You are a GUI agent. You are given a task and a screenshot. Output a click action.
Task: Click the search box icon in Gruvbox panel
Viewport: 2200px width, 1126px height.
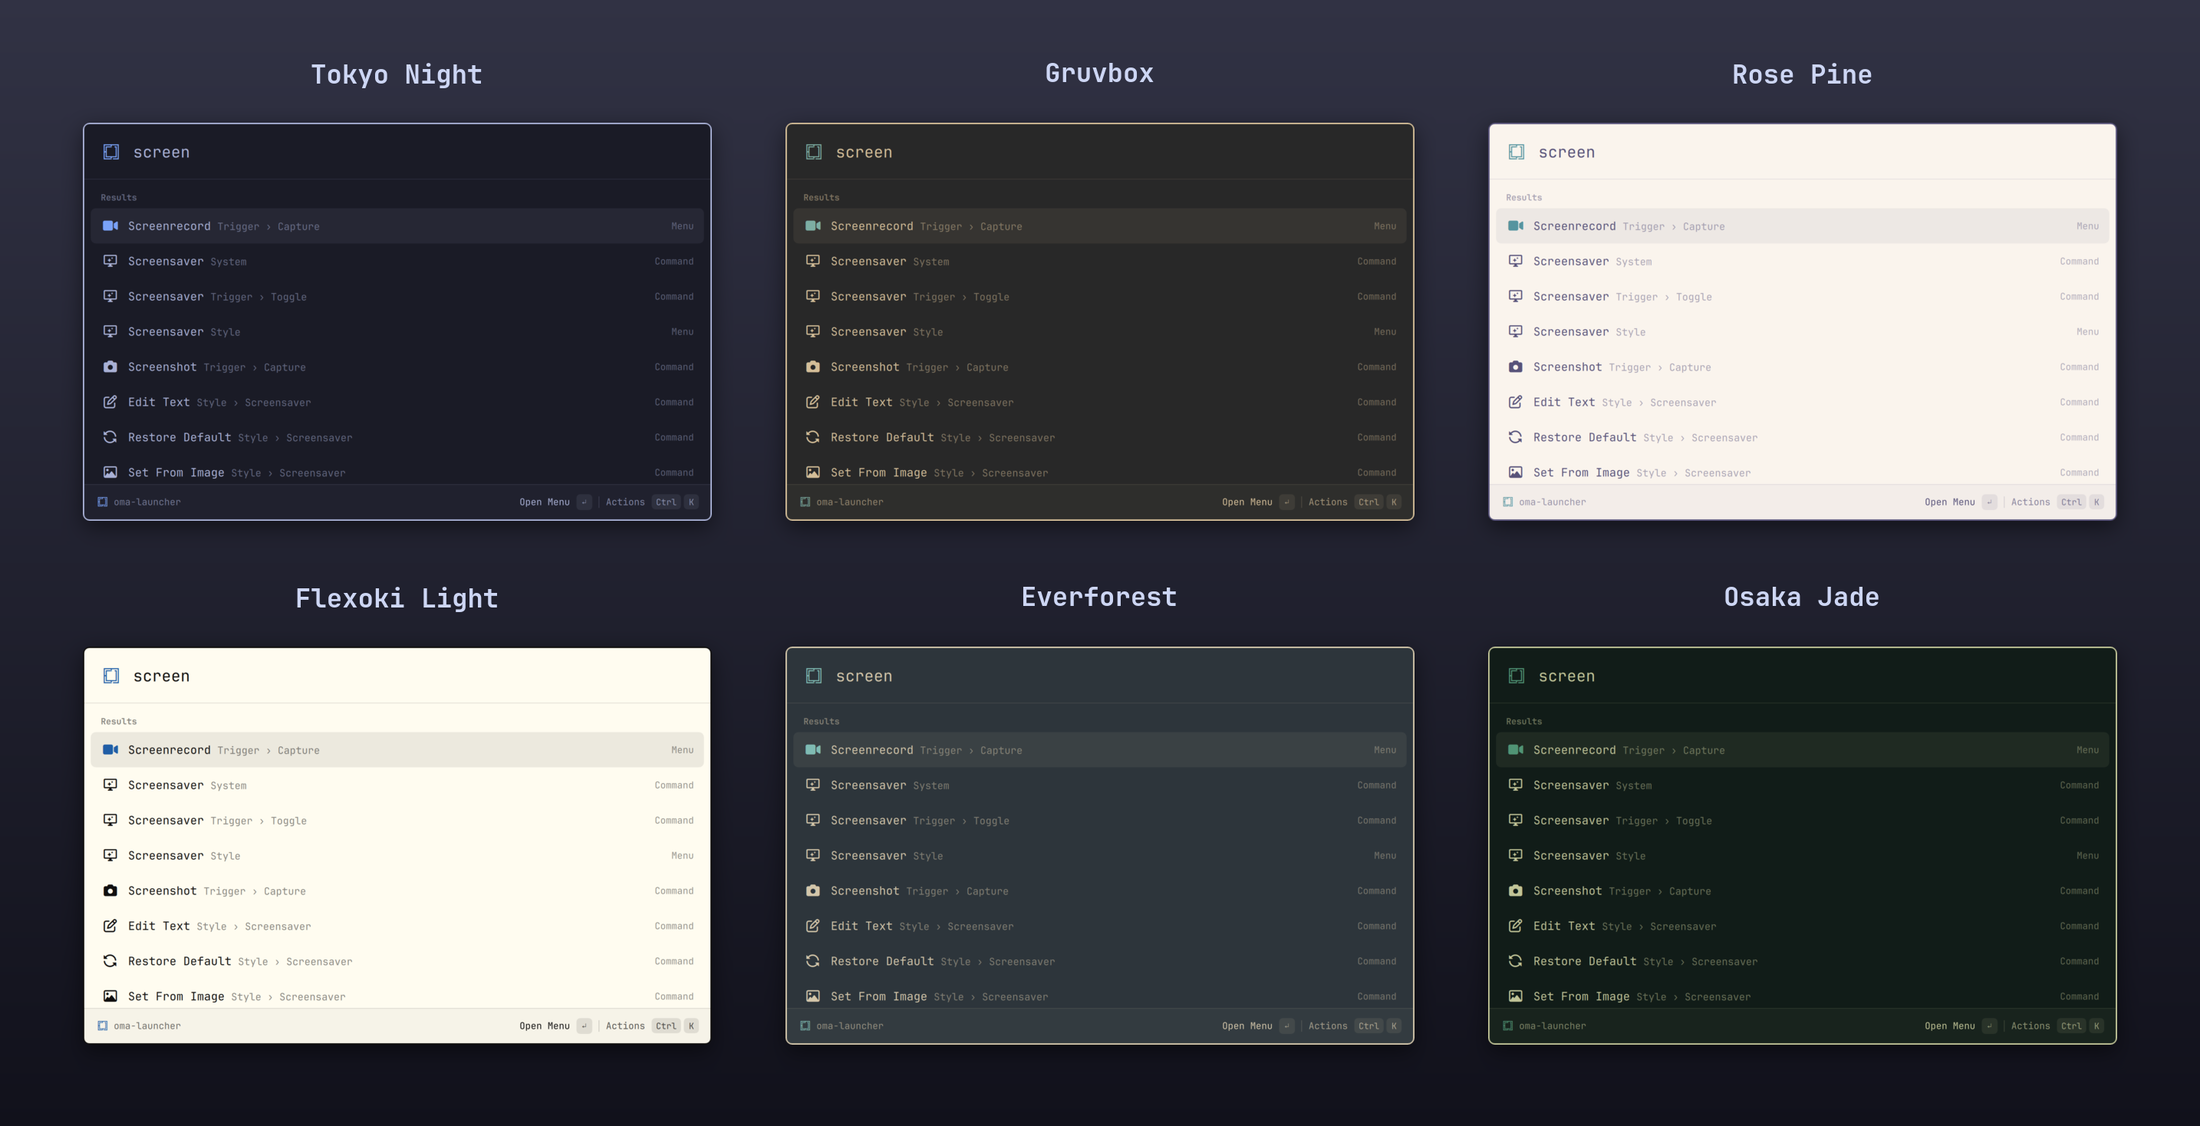point(814,152)
